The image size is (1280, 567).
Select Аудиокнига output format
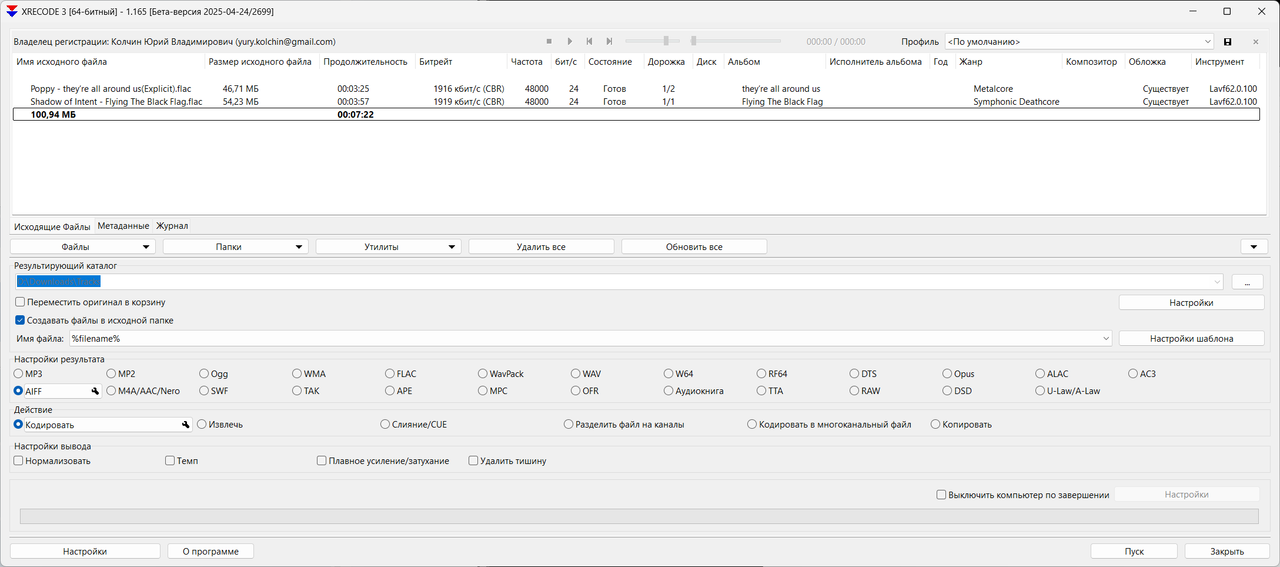pyautogui.click(x=669, y=391)
